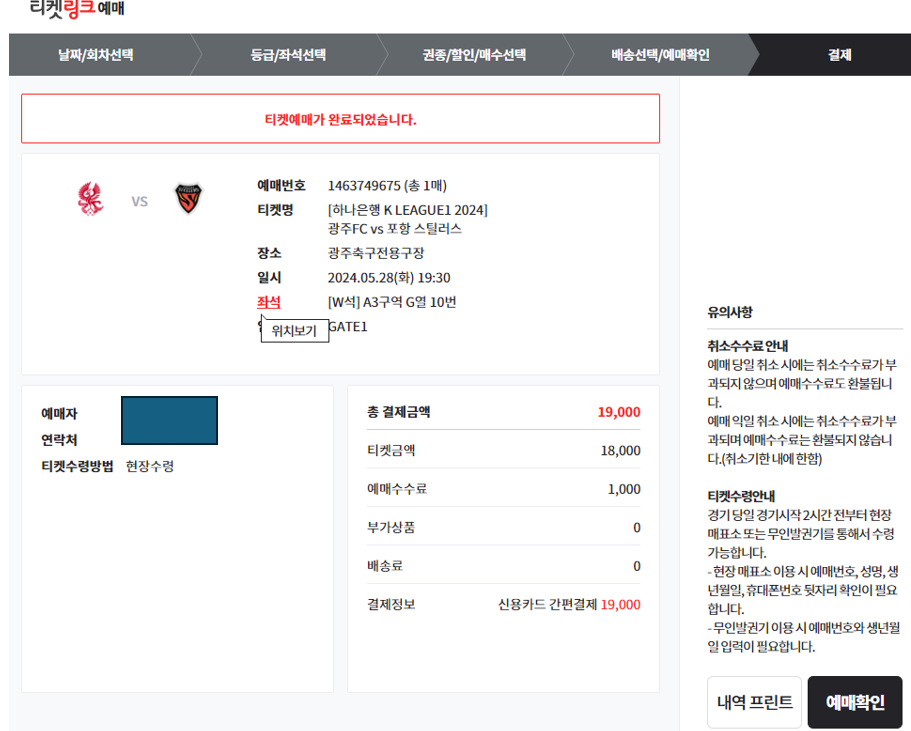The width and height of the screenshot is (911, 731).
Task: Open the 날짜/회차선택 step tab
Action: tap(96, 55)
